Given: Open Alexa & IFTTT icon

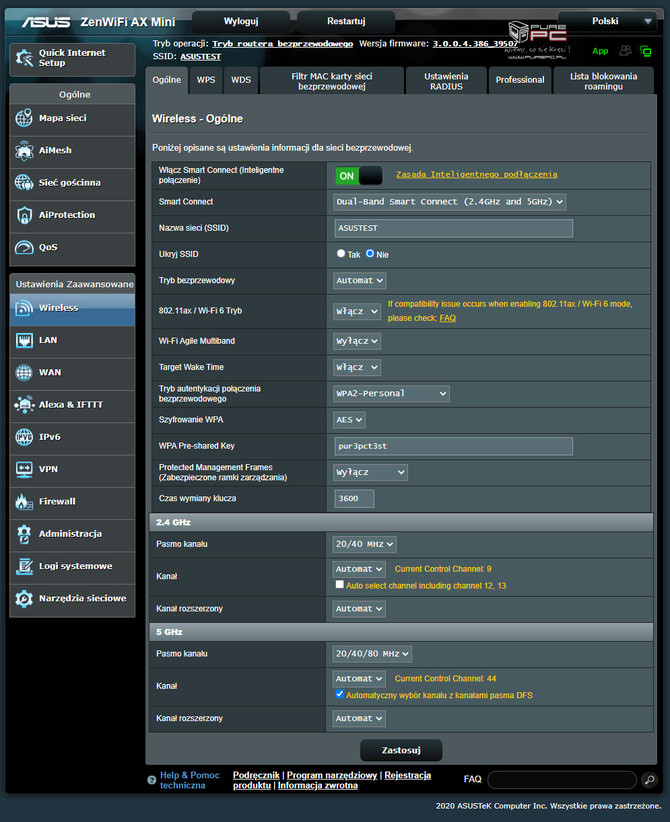Looking at the screenshot, I should coord(24,405).
